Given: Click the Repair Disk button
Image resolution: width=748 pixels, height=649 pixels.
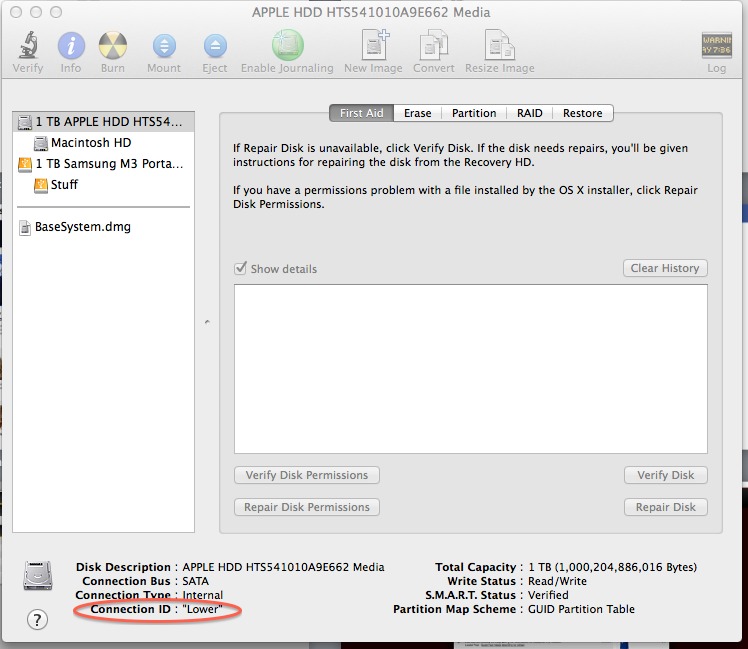Looking at the screenshot, I should 665,507.
